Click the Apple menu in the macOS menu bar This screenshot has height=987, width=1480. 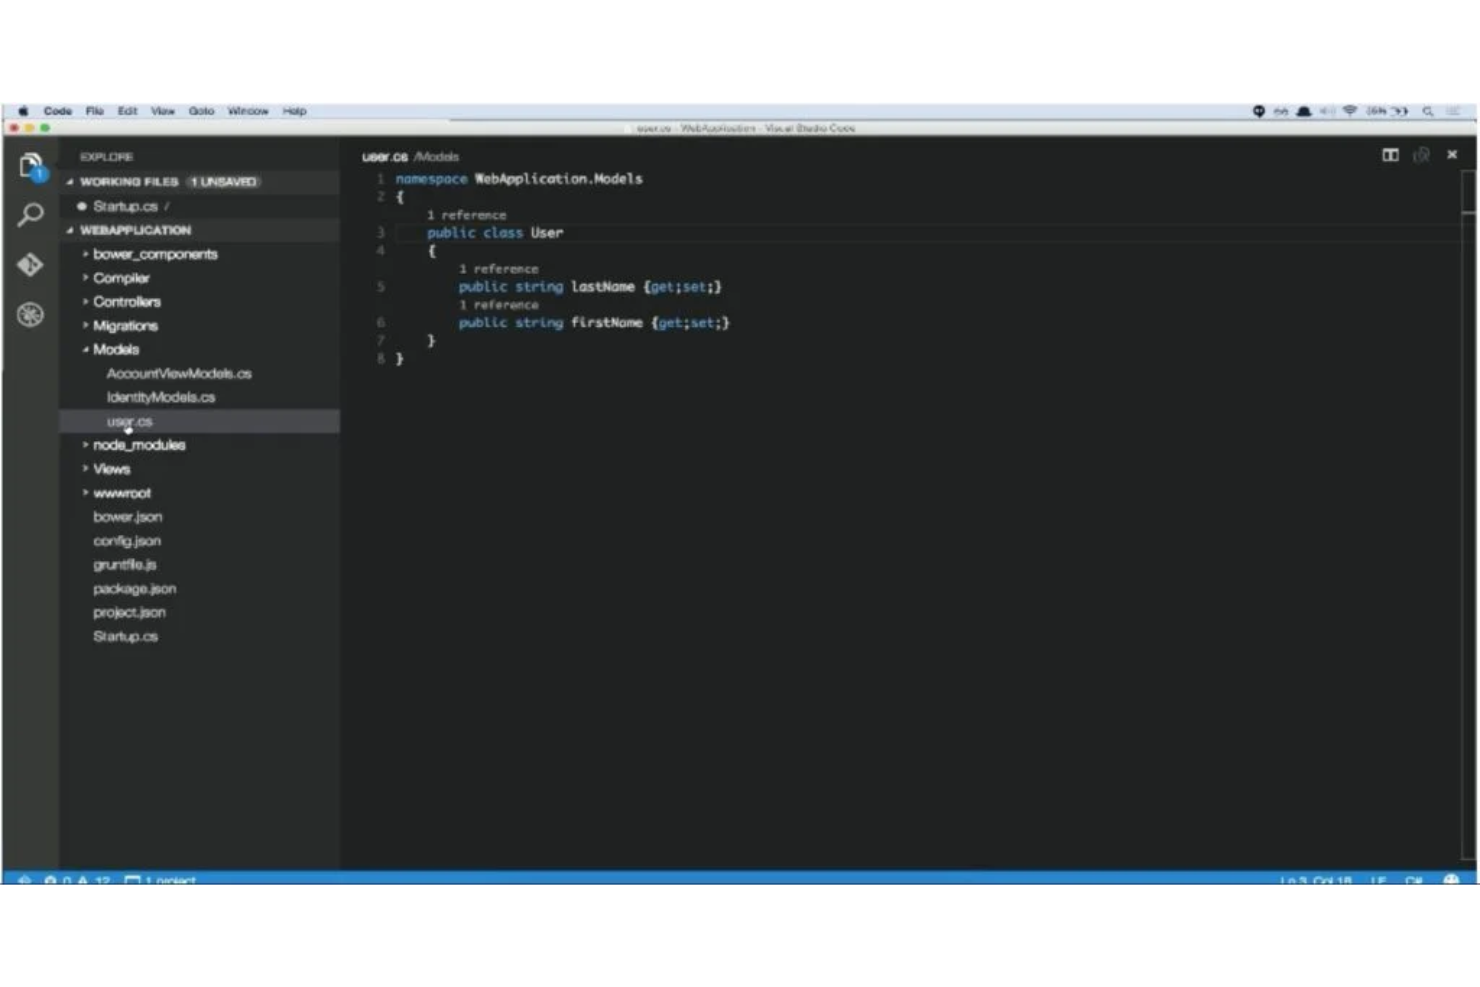(x=24, y=110)
